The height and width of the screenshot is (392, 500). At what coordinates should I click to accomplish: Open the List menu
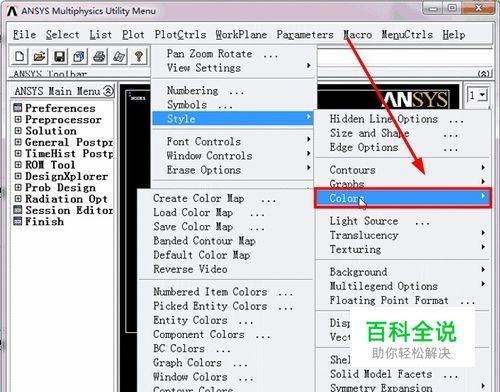click(100, 35)
